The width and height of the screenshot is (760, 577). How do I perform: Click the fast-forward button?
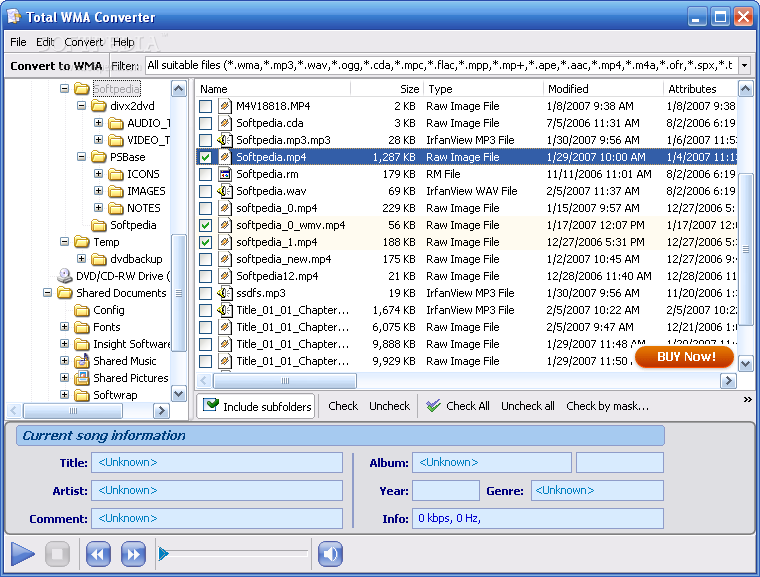(x=133, y=554)
